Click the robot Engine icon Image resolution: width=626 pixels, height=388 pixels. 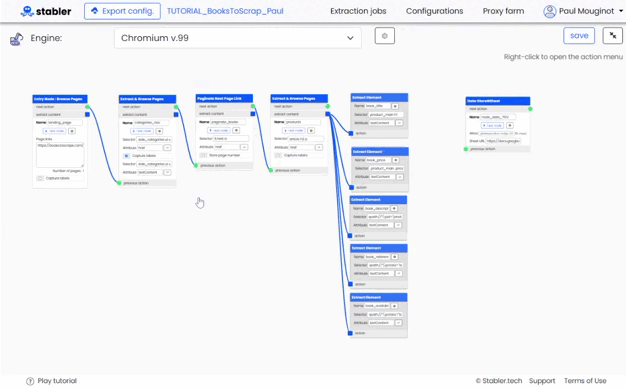tap(16, 39)
